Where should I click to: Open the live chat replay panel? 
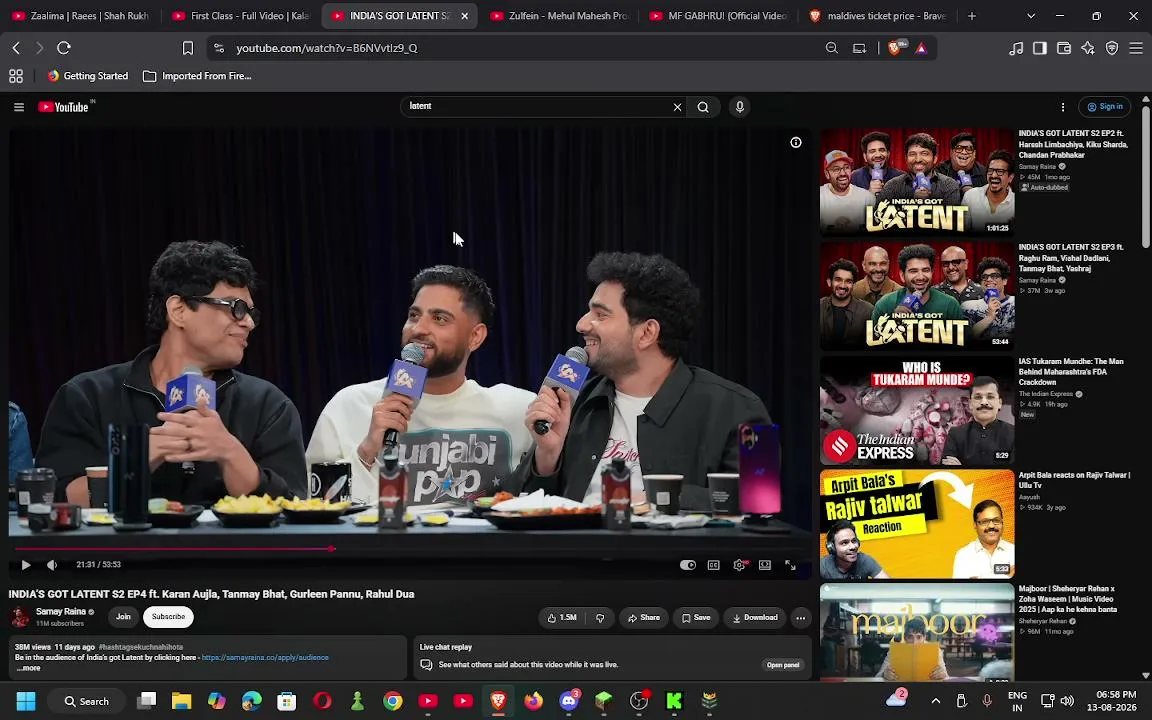[783, 666]
